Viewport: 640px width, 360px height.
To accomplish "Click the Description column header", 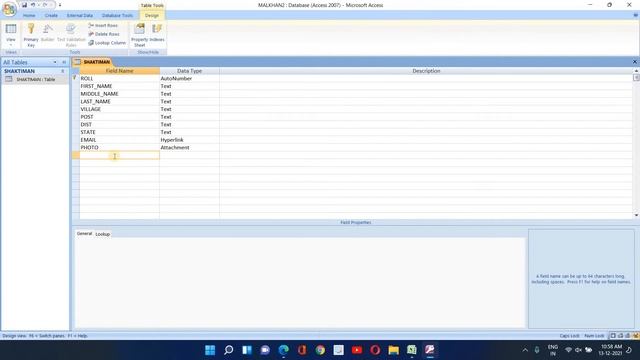I will point(426,71).
